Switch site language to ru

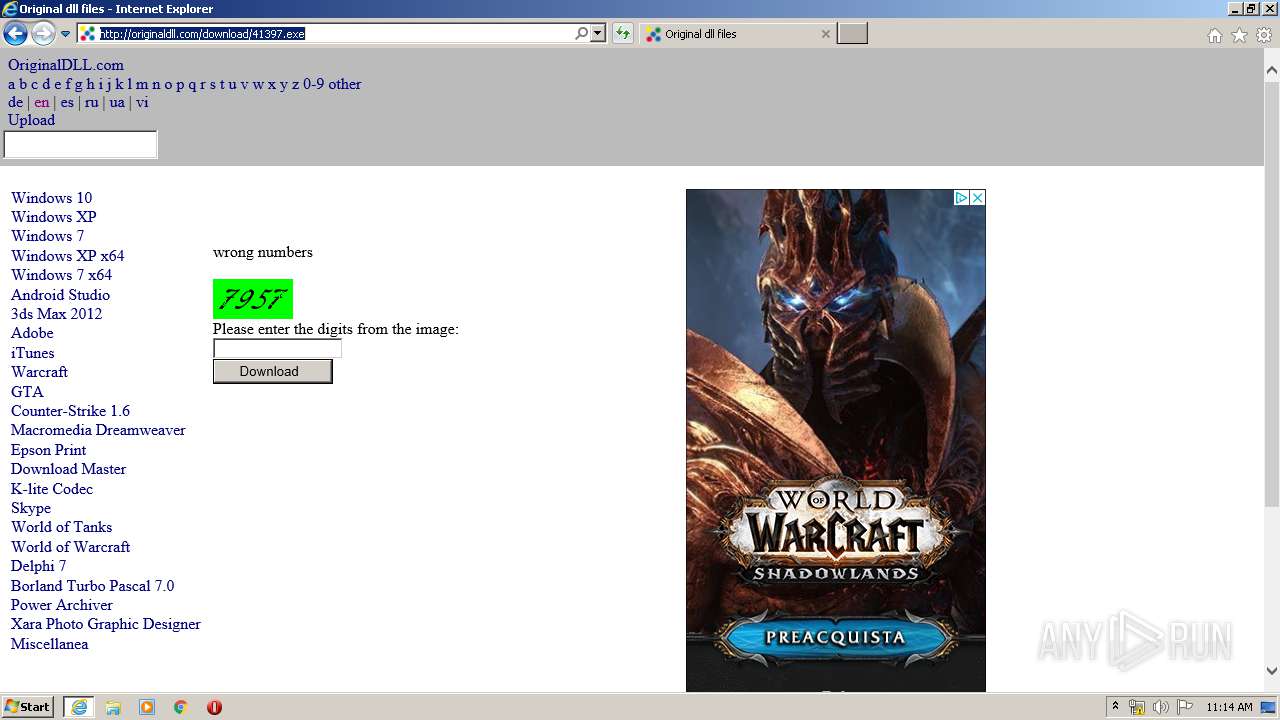point(91,102)
